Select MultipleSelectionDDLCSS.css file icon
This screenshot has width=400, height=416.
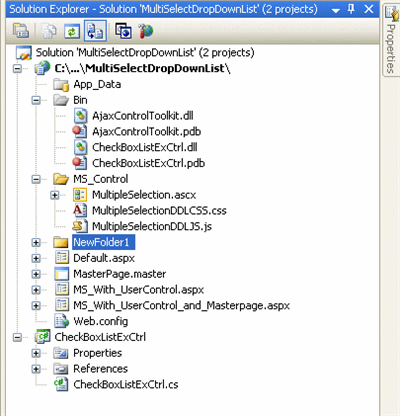(x=80, y=210)
